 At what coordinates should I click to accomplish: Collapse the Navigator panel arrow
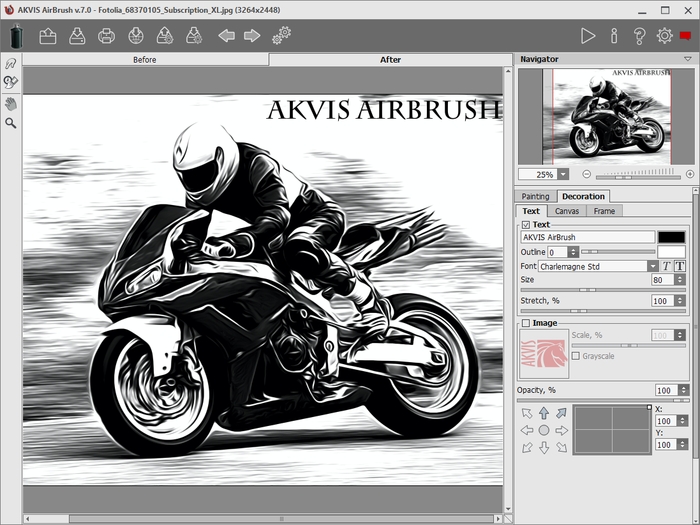pyautogui.click(x=688, y=59)
